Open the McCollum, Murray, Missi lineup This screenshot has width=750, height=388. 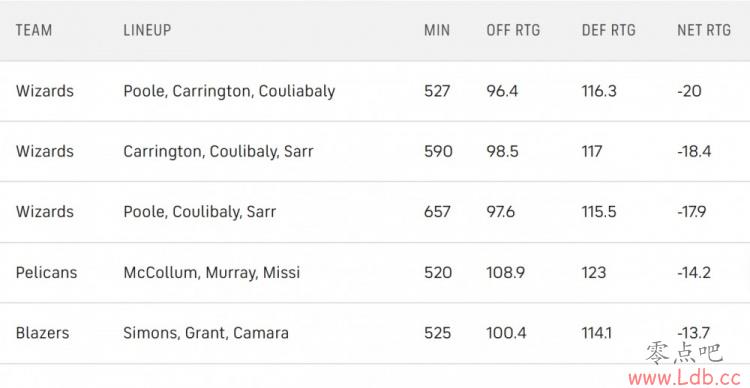click(212, 273)
